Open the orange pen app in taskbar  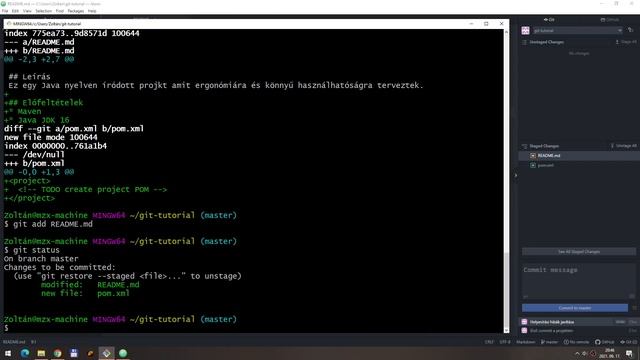tap(90, 353)
